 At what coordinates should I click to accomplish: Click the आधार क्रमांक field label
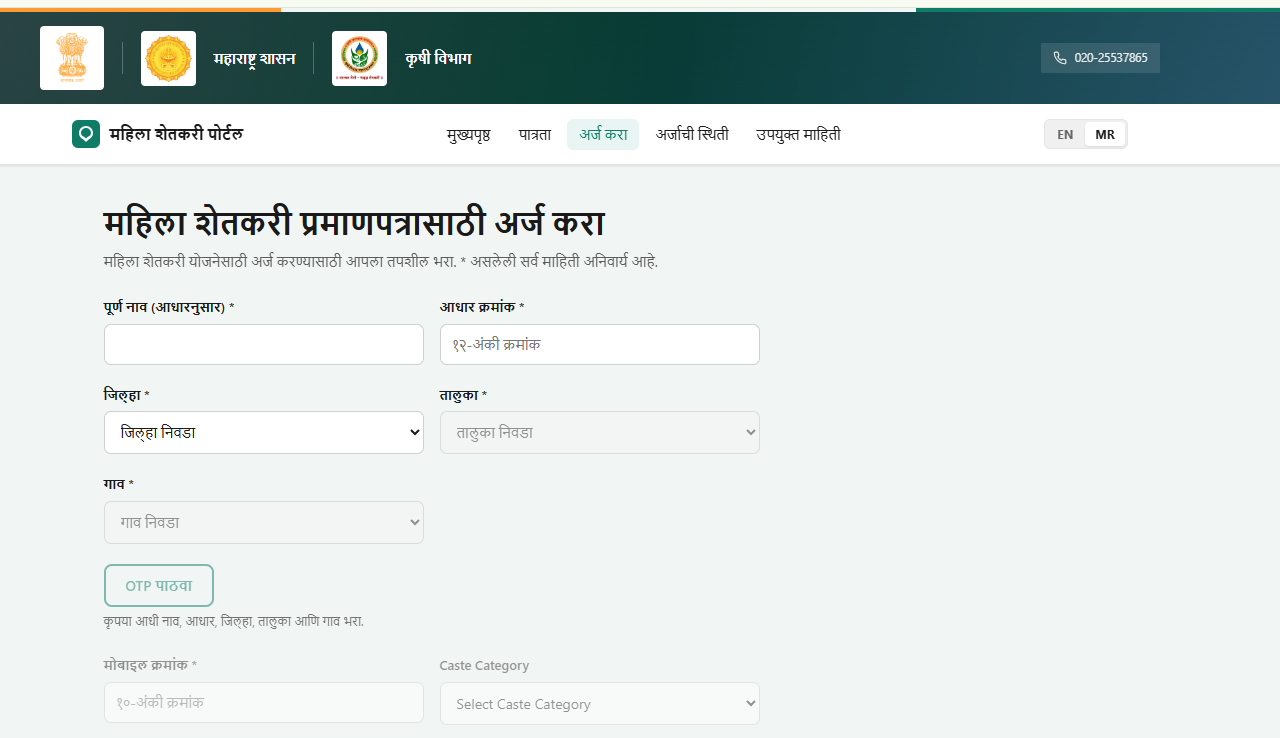(482, 307)
